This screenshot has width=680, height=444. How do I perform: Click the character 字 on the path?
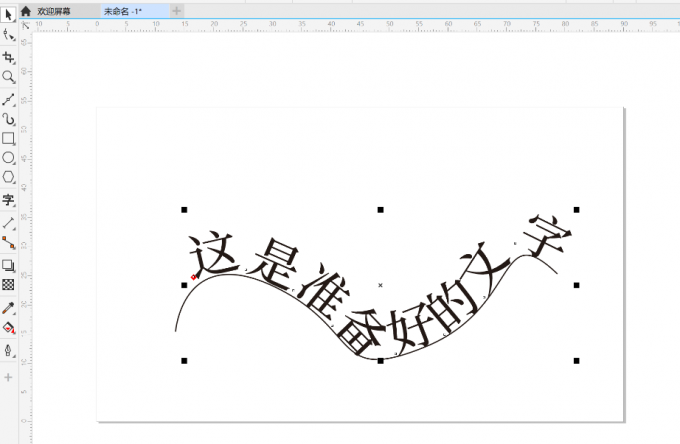tap(547, 235)
